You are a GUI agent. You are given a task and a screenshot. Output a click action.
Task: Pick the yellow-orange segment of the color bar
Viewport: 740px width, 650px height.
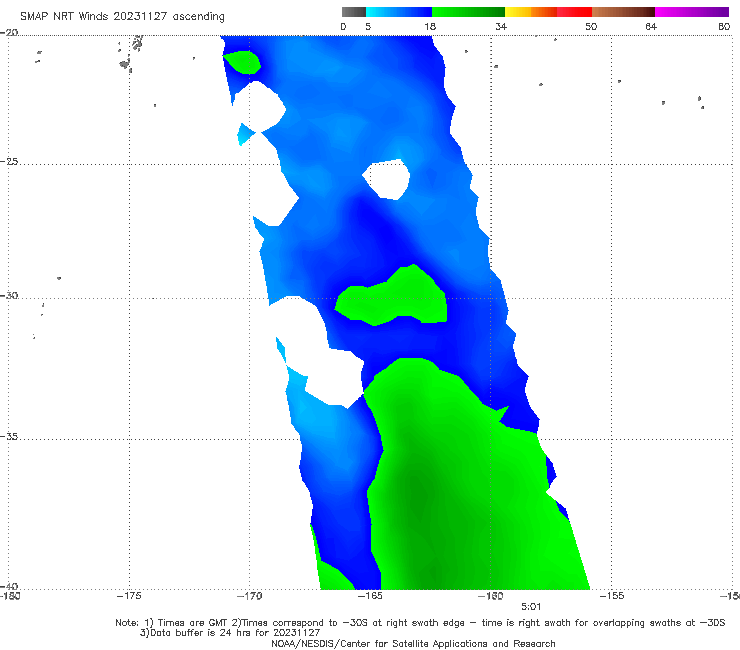tap(531, 12)
